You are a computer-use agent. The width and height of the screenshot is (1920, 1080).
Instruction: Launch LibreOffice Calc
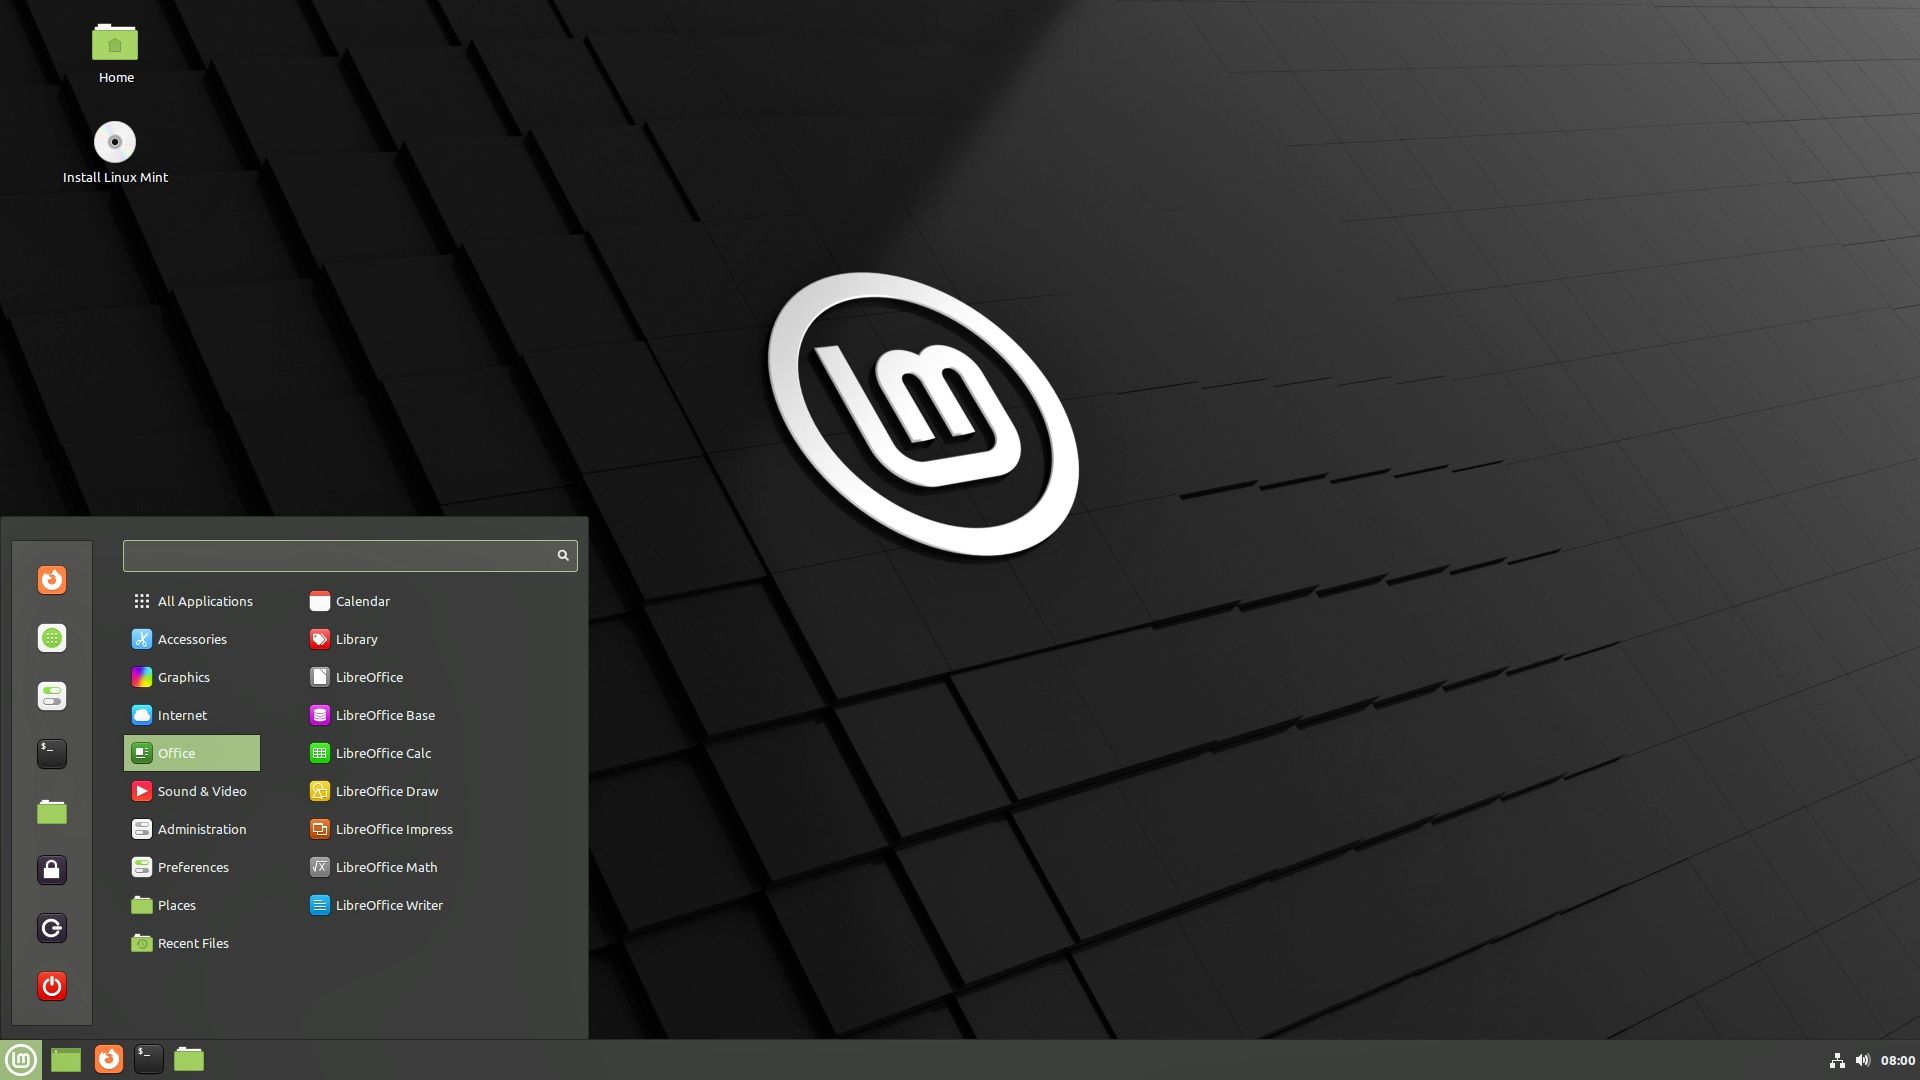pos(383,753)
